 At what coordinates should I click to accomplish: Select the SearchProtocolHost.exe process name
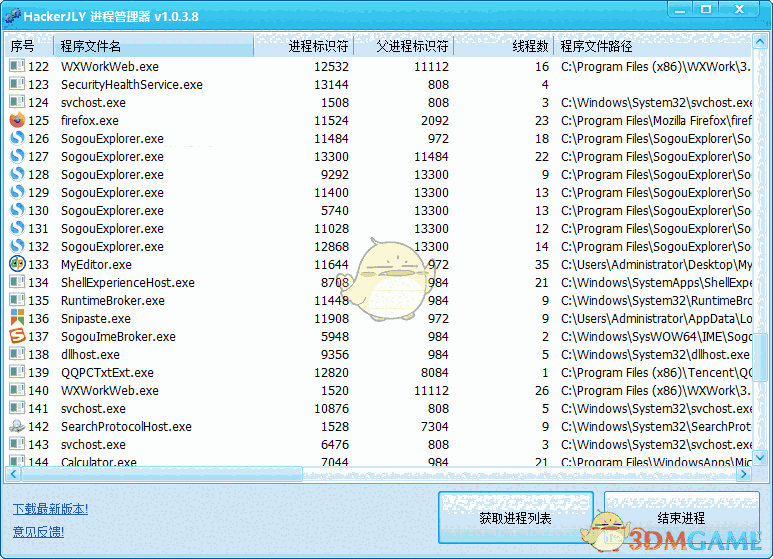point(126,427)
